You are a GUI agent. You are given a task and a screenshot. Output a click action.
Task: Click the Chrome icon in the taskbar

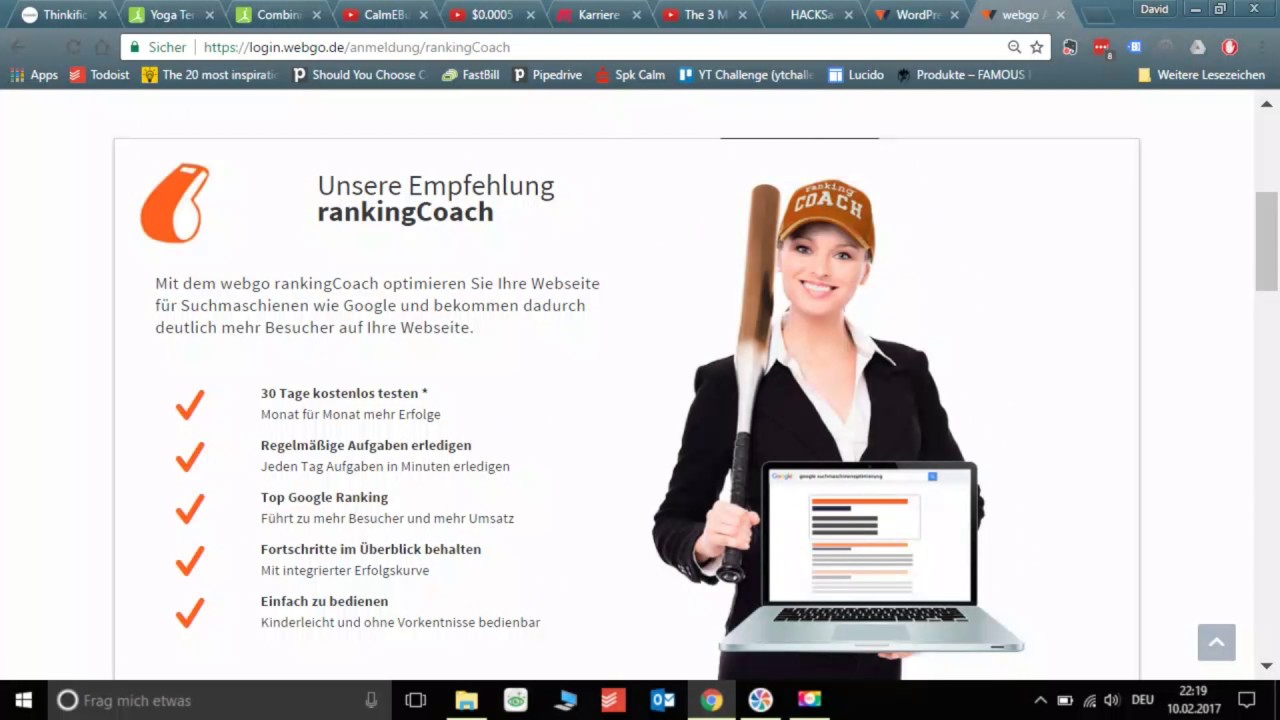point(711,700)
